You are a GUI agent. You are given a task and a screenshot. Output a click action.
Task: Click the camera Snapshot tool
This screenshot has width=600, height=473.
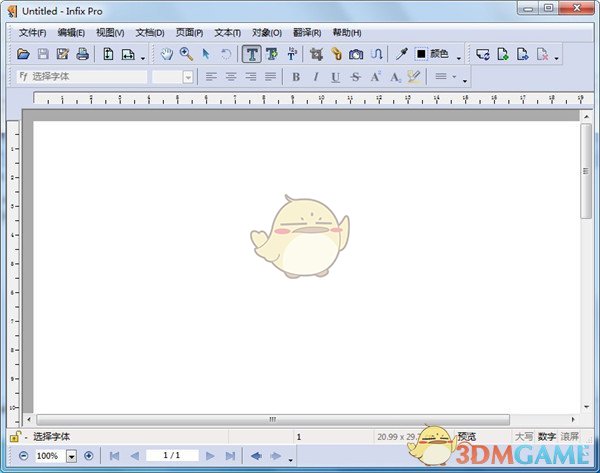tap(356, 54)
